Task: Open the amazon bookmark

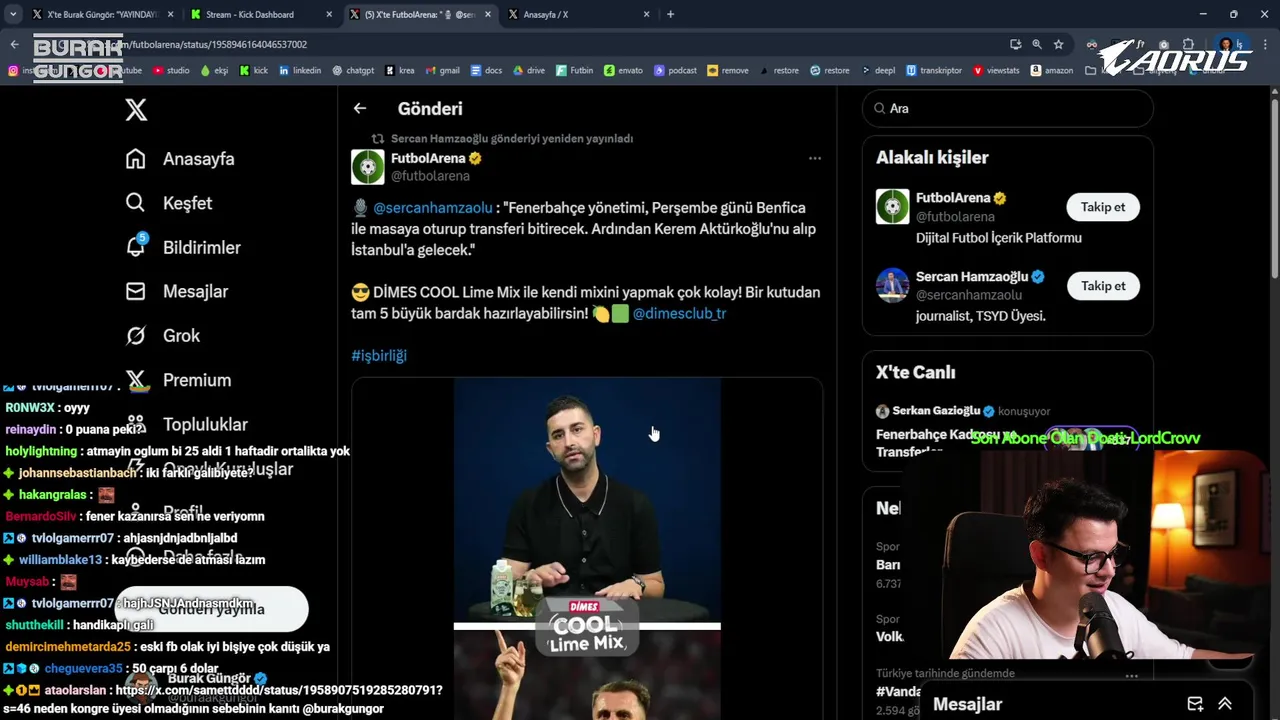Action: click(x=1051, y=70)
